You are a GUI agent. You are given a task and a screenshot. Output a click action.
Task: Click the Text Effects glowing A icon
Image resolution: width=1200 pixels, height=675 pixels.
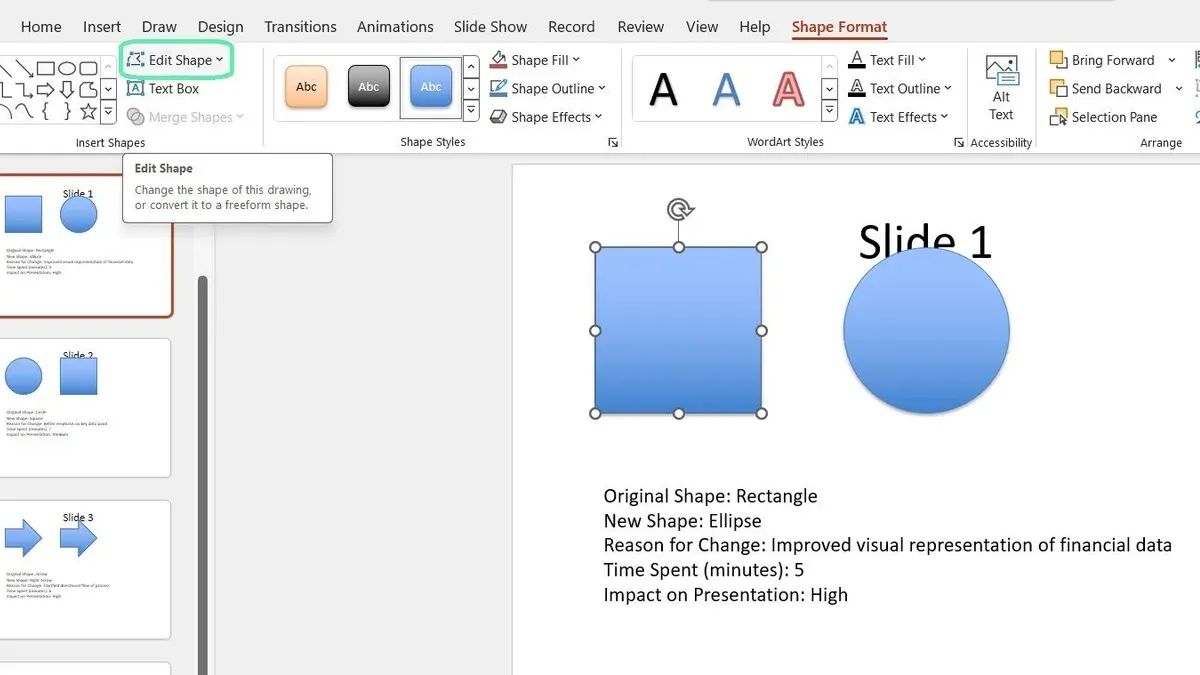coord(856,117)
